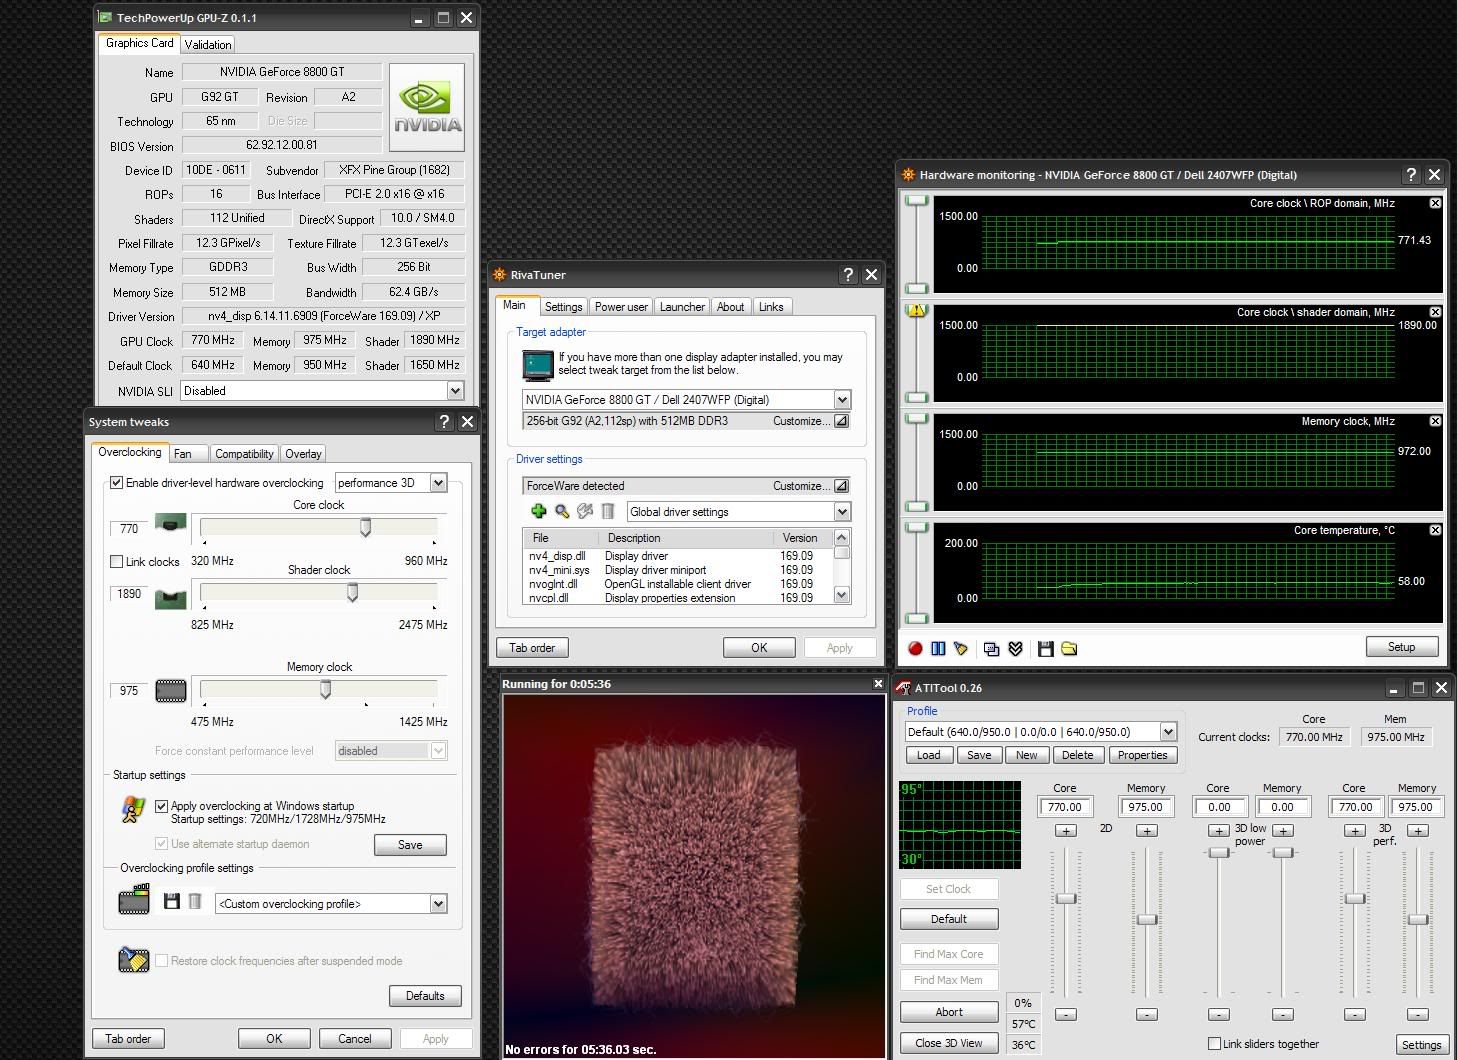Click the Shader clock slider handle
Image resolution: width=1457 pixels, height=1060 pixels.
352,593
